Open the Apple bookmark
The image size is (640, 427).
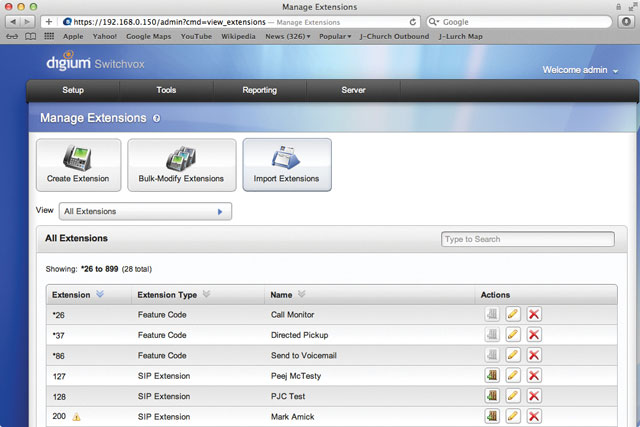(x=73, y=36)
